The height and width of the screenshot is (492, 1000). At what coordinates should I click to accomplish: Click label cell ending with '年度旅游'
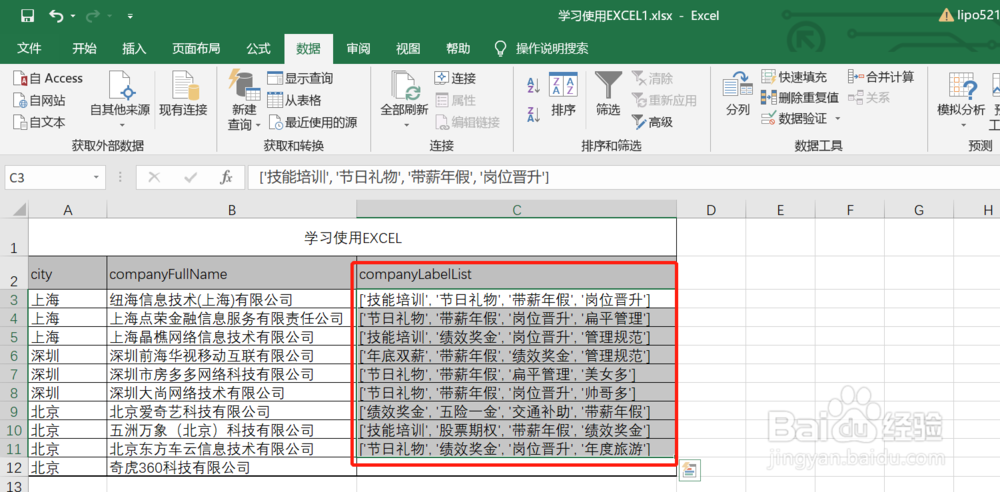[517, 449]
